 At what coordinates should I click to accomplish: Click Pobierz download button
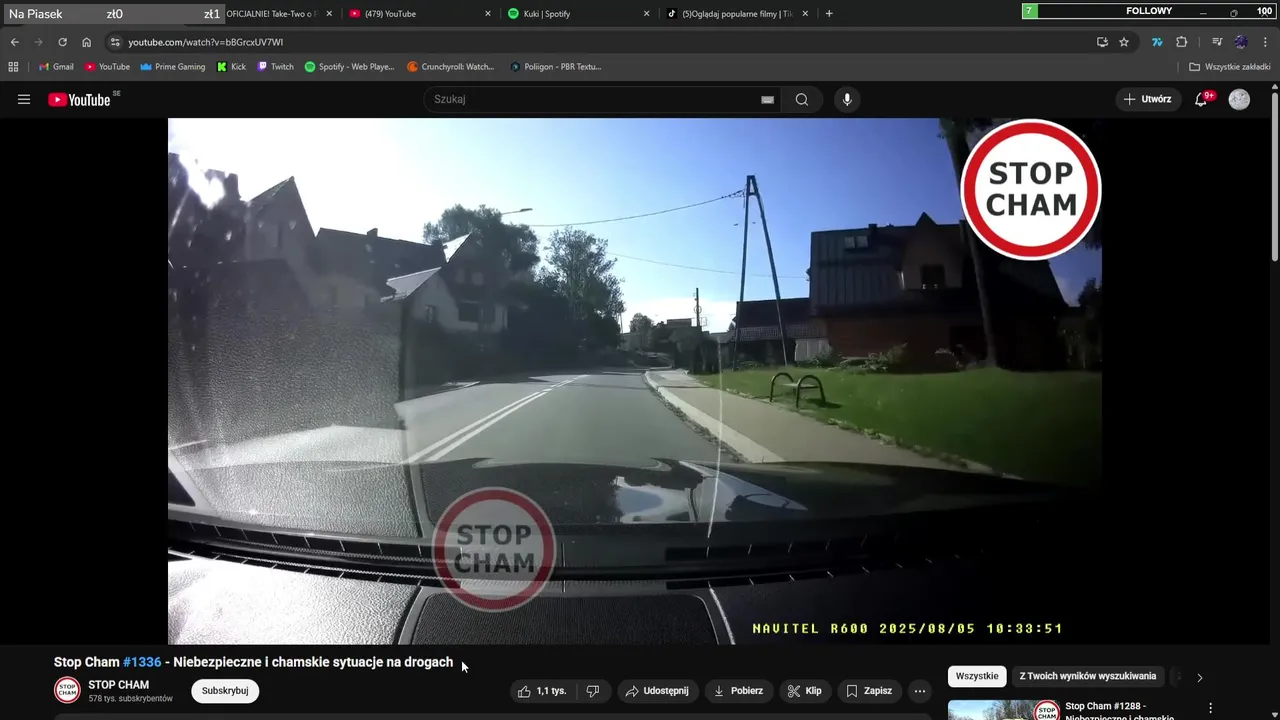(x=738, y=691)
